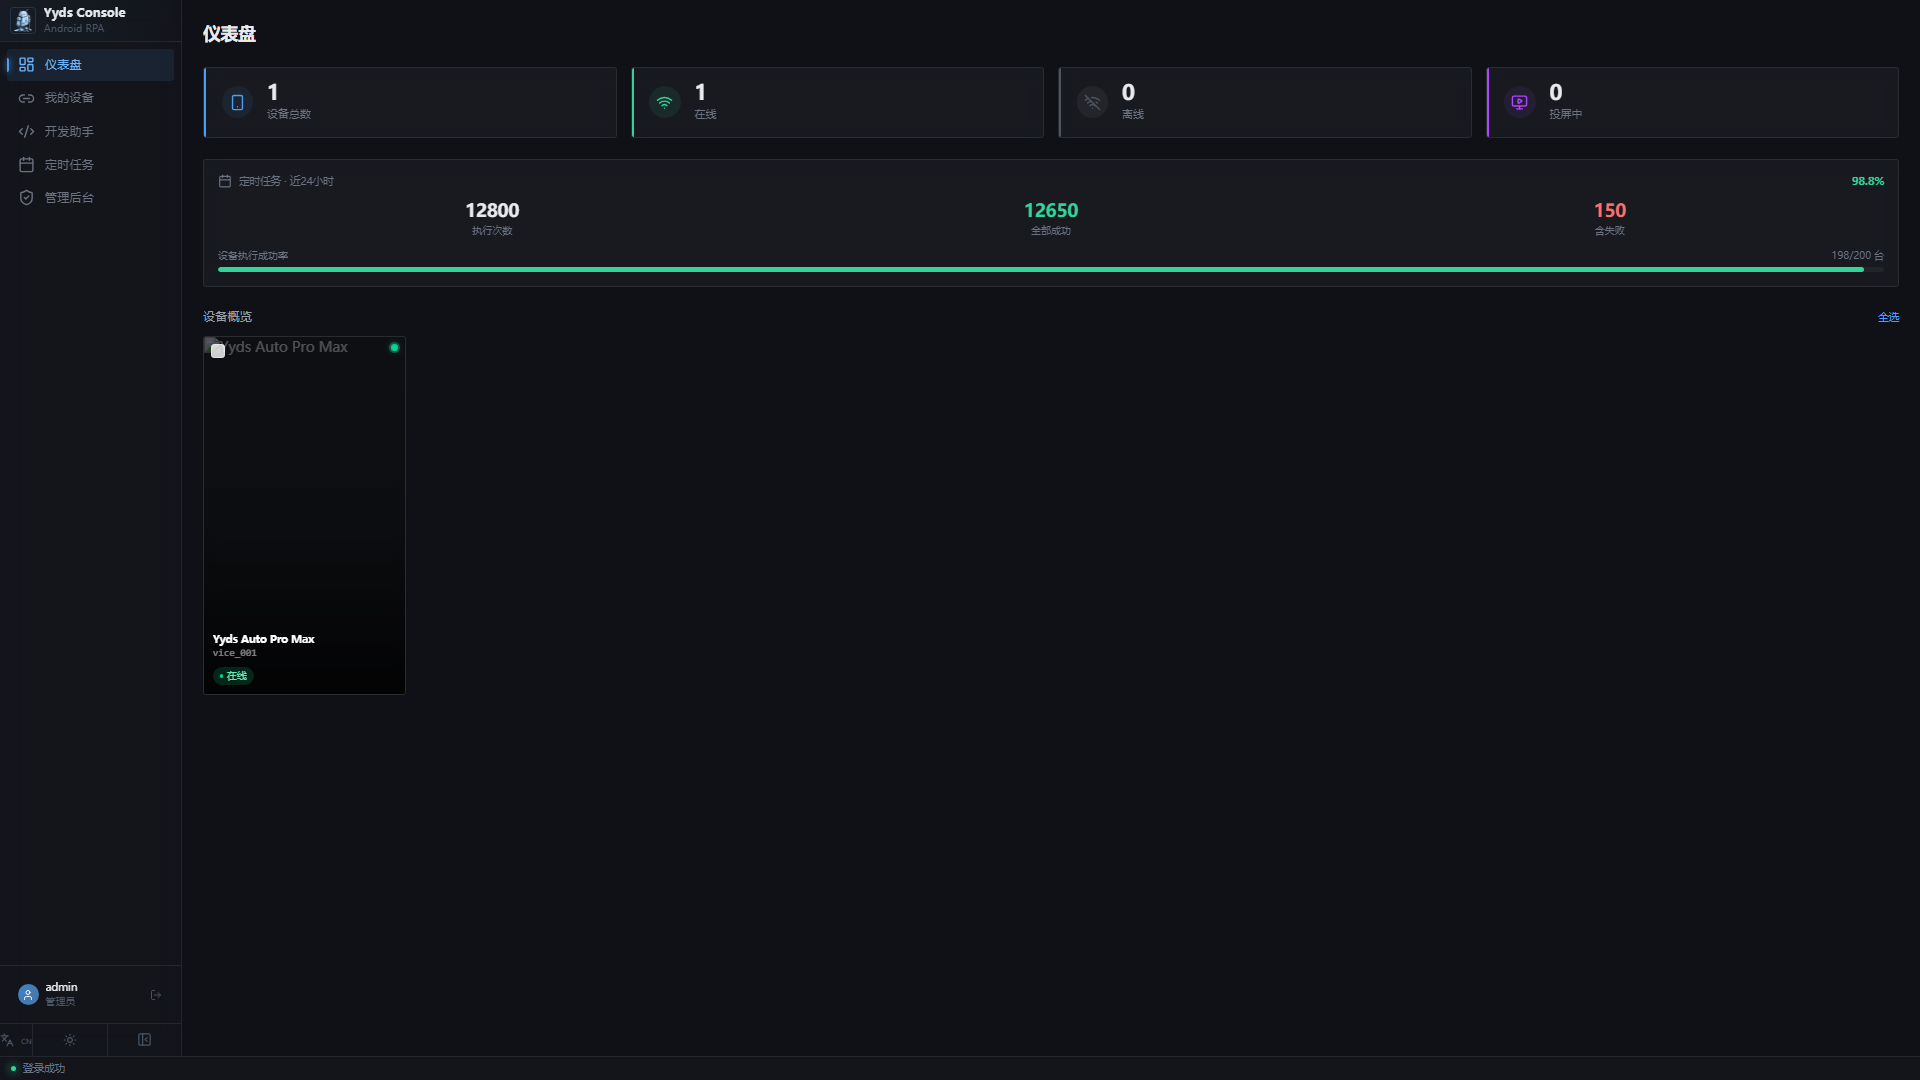Click the 投屏中 screen cast icon

[1519, 102]
